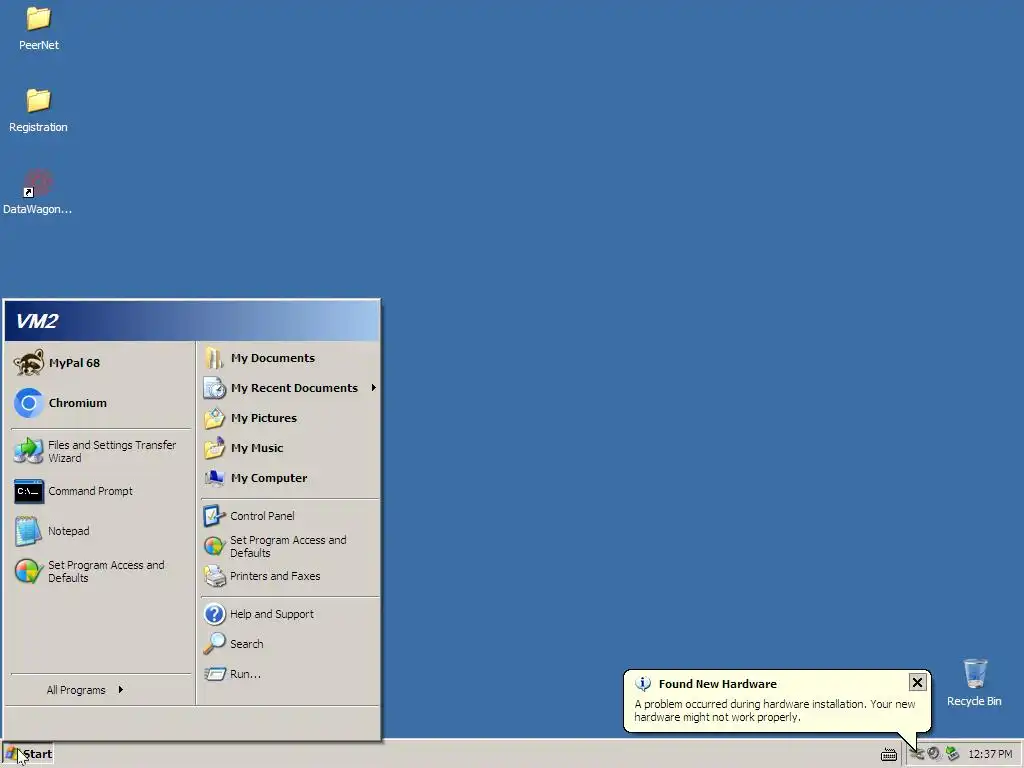
Task: Click the hardware installation tray icon
Action: (x=918, y=754)
